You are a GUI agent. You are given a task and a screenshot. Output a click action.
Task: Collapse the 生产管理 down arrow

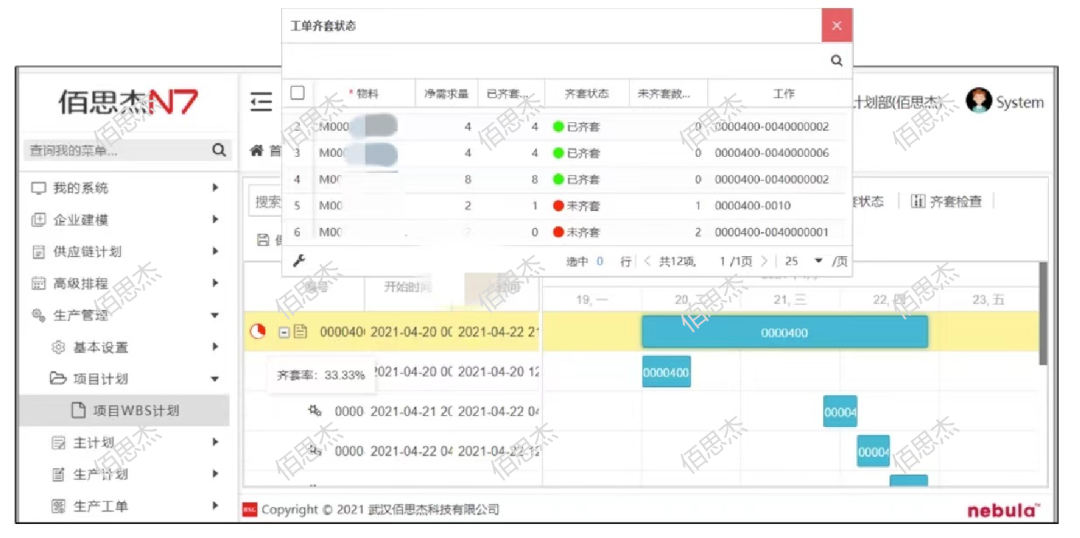214,315
